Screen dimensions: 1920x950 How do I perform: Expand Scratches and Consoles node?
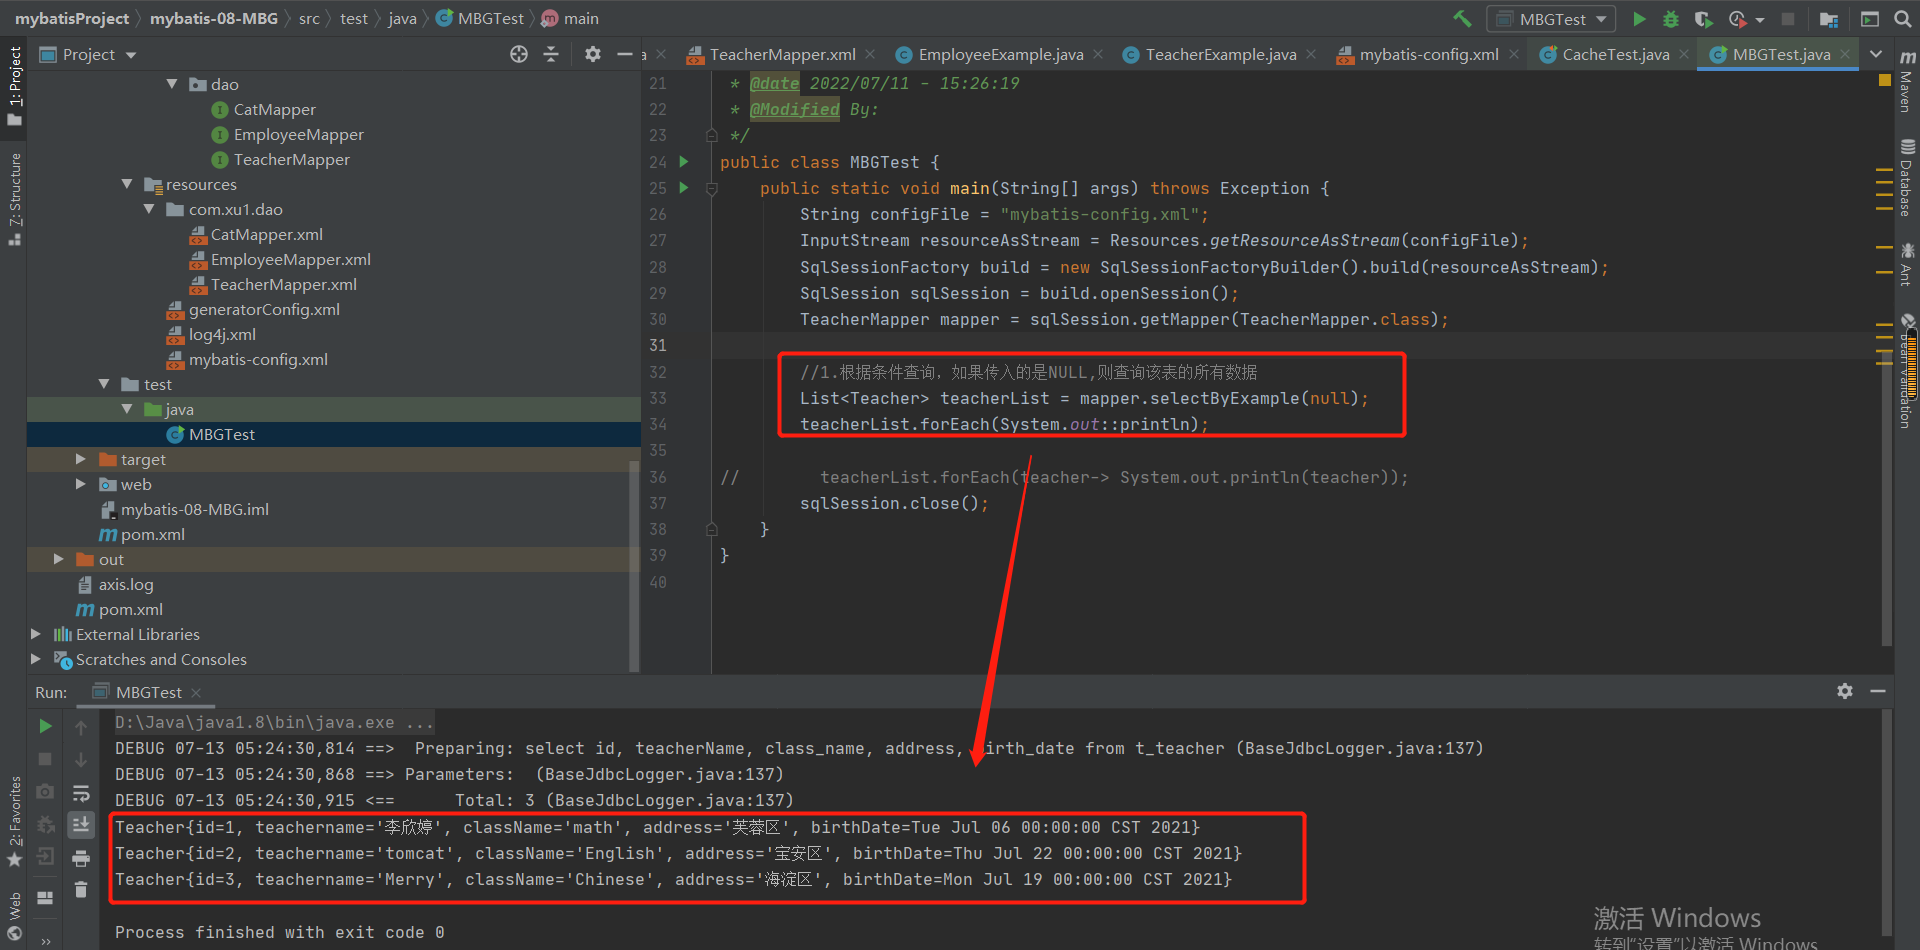click(36, 659)
